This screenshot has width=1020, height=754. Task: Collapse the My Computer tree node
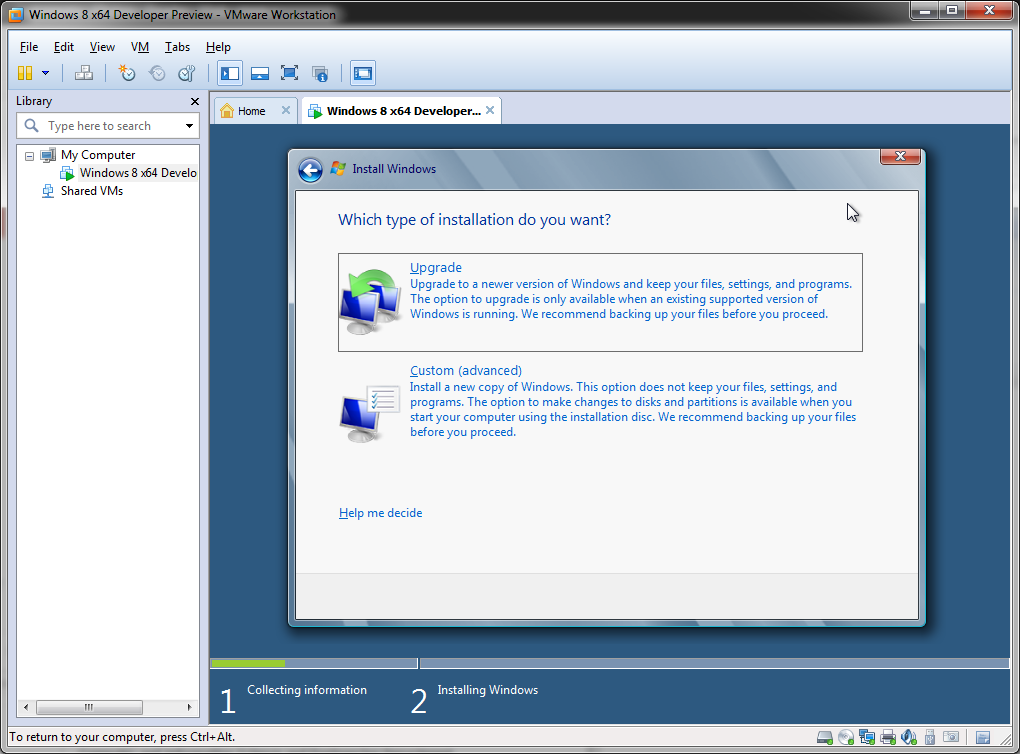pos(29,155)
